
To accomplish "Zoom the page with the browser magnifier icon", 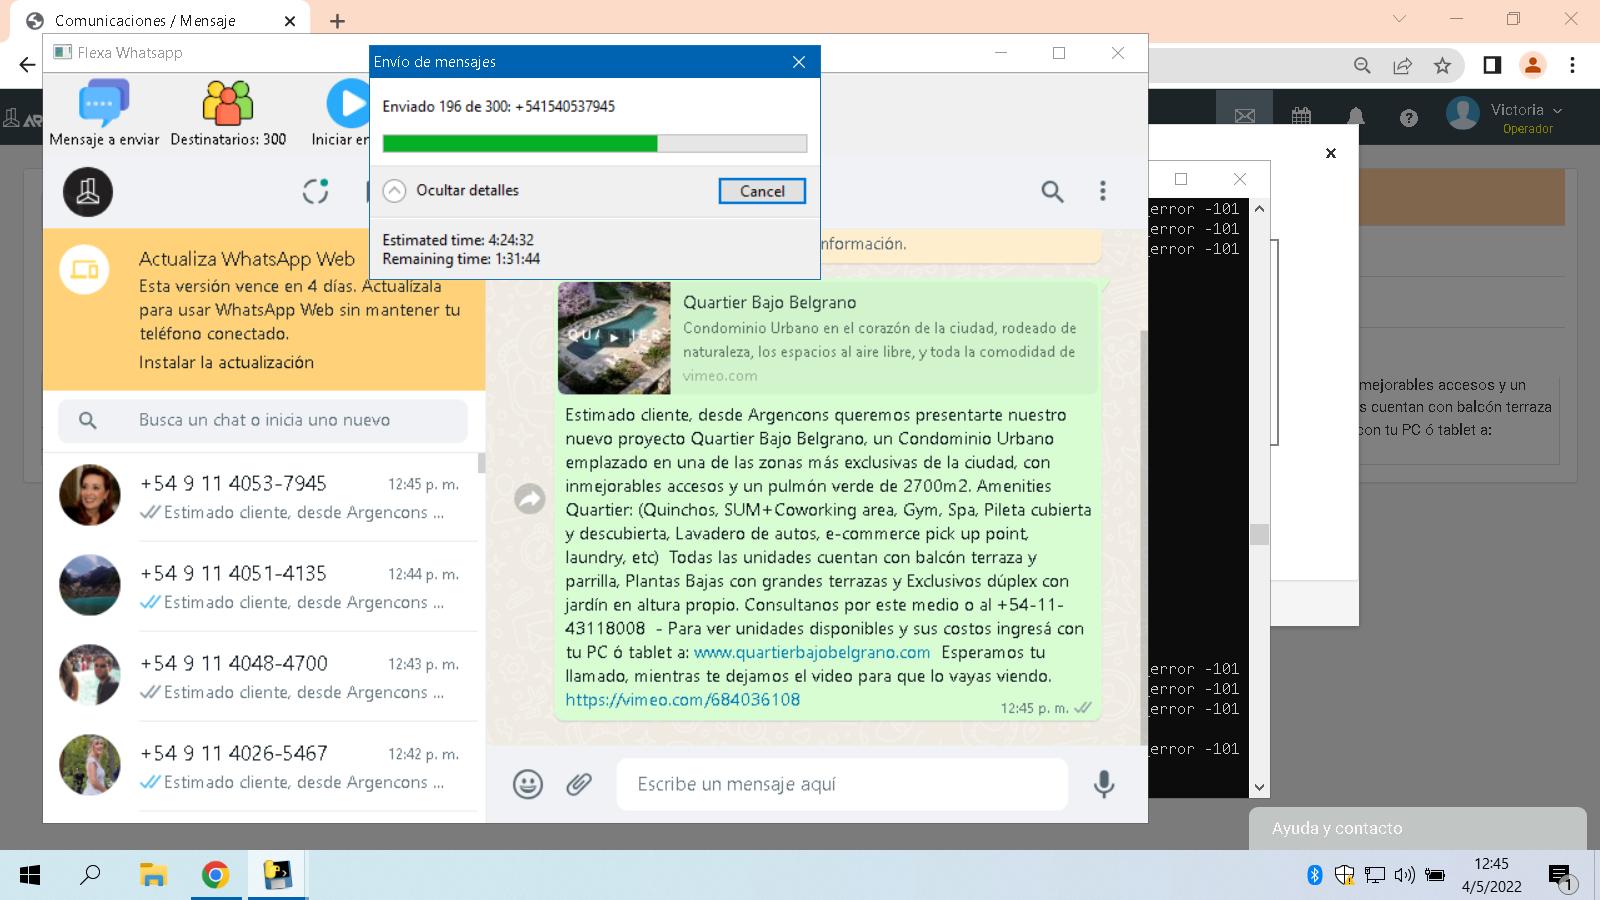I will [1362, 65].
